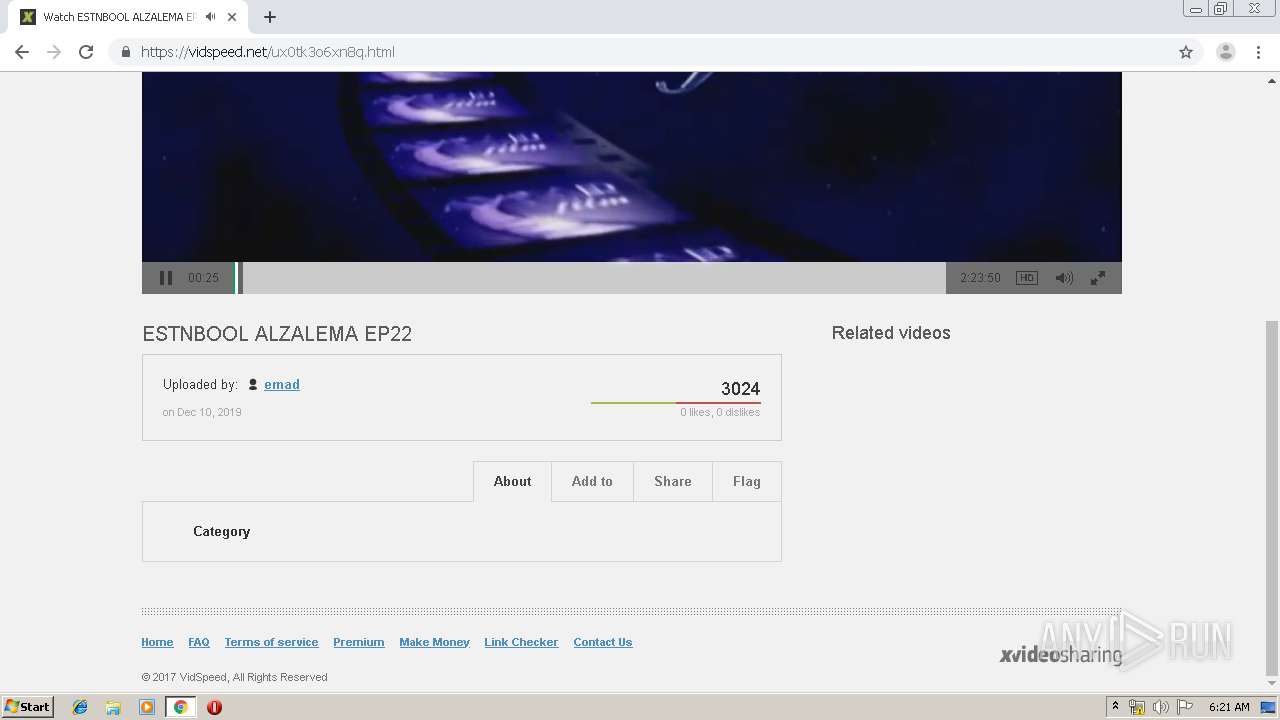Click the video frame area

click(x=632, y=167)
